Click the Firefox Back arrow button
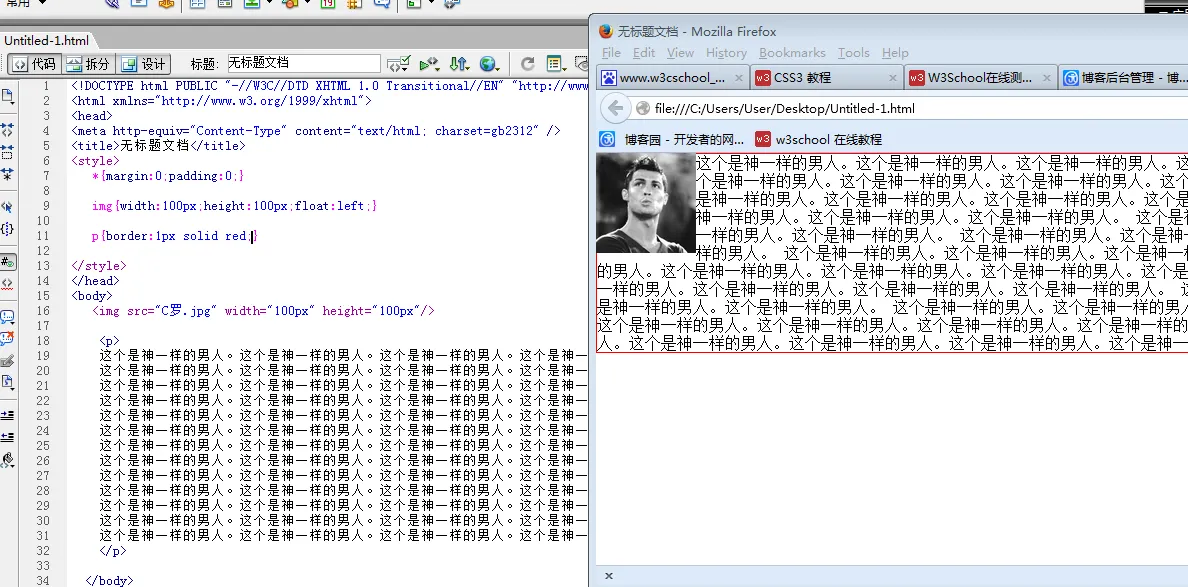 tap(616, 108)
